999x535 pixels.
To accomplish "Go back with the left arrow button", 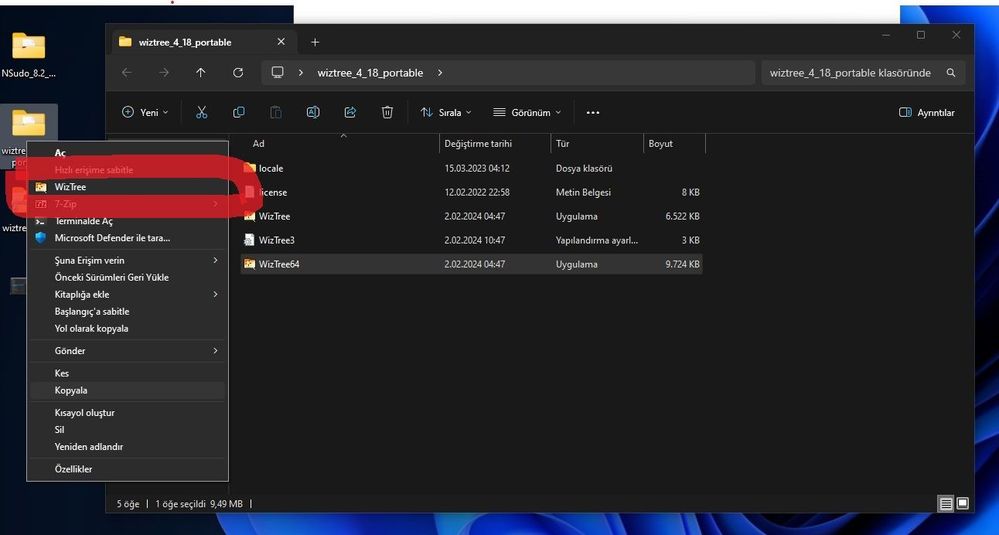I will (x=127, y=73).
